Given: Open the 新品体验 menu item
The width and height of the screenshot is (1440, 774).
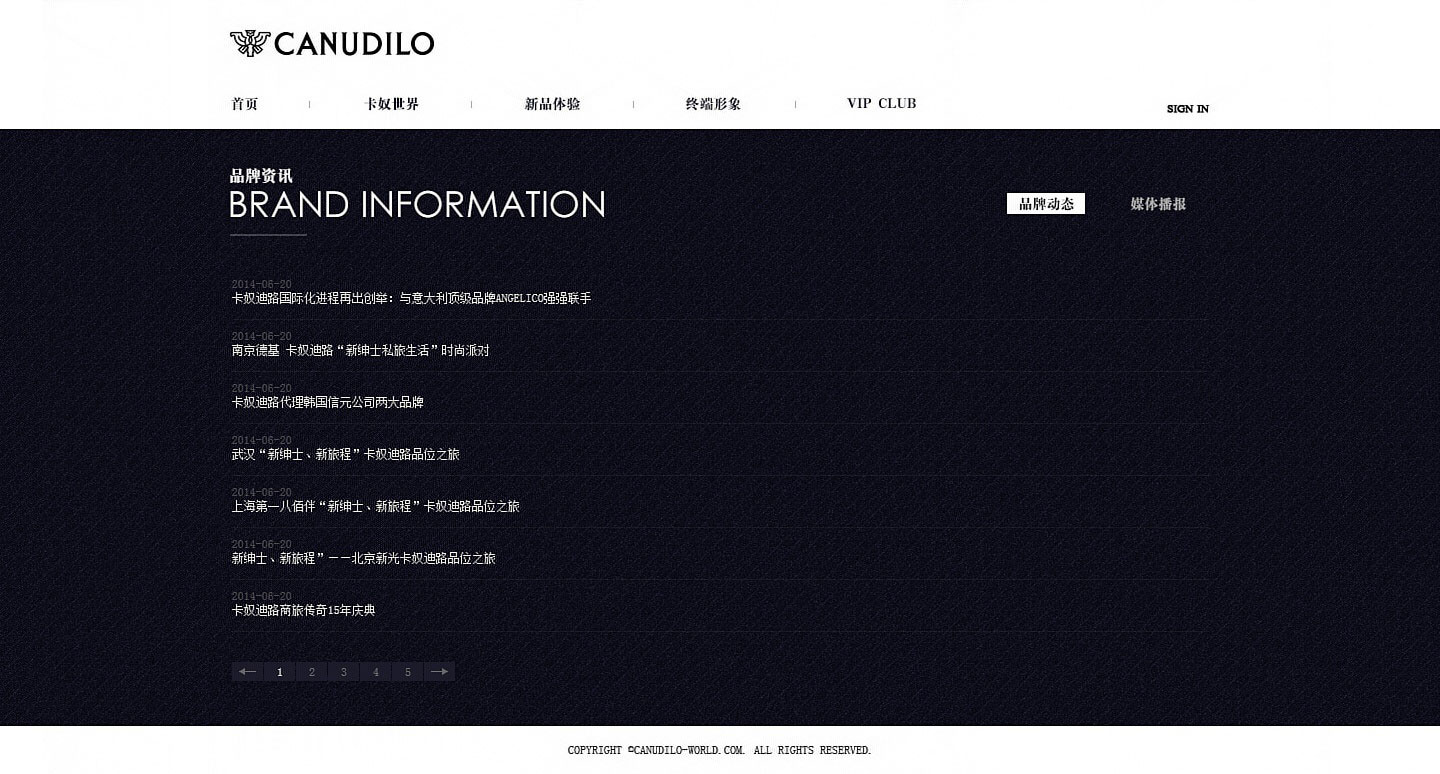Looking at the screenshot, I should click(x=552, y=104).
